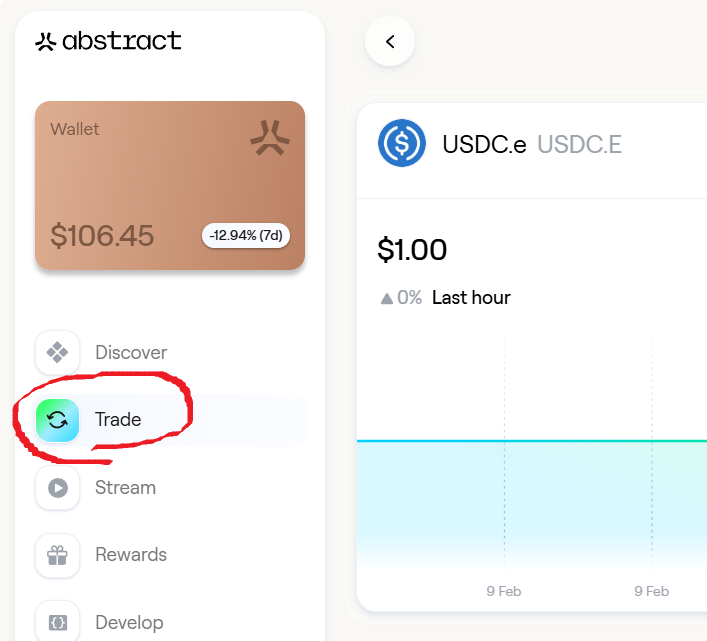
Task: Click the wallet balance $106.45
Action: pyautogui.click(x=102, y=235)
